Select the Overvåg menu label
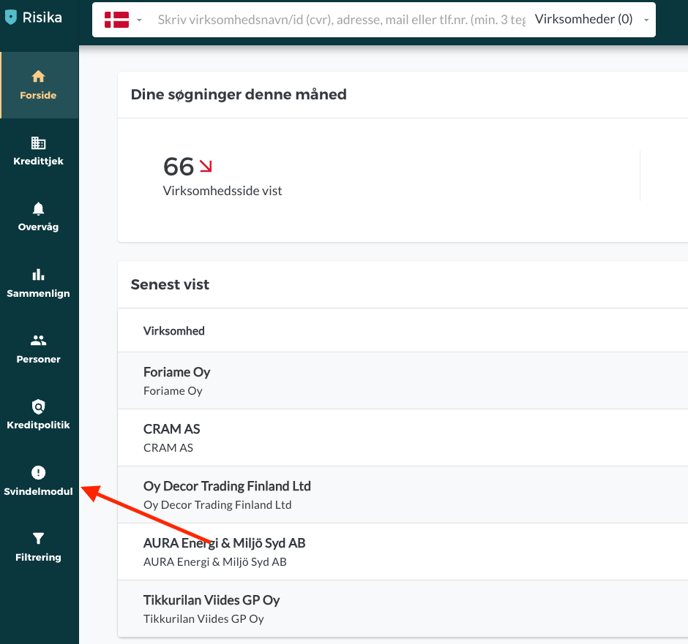 point(38,227)
